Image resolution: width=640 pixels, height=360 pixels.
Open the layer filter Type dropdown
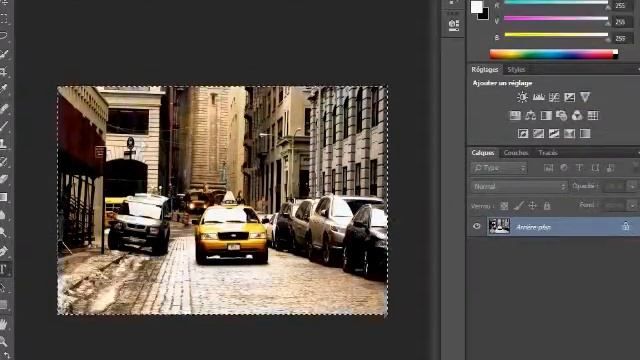(500, 168)
